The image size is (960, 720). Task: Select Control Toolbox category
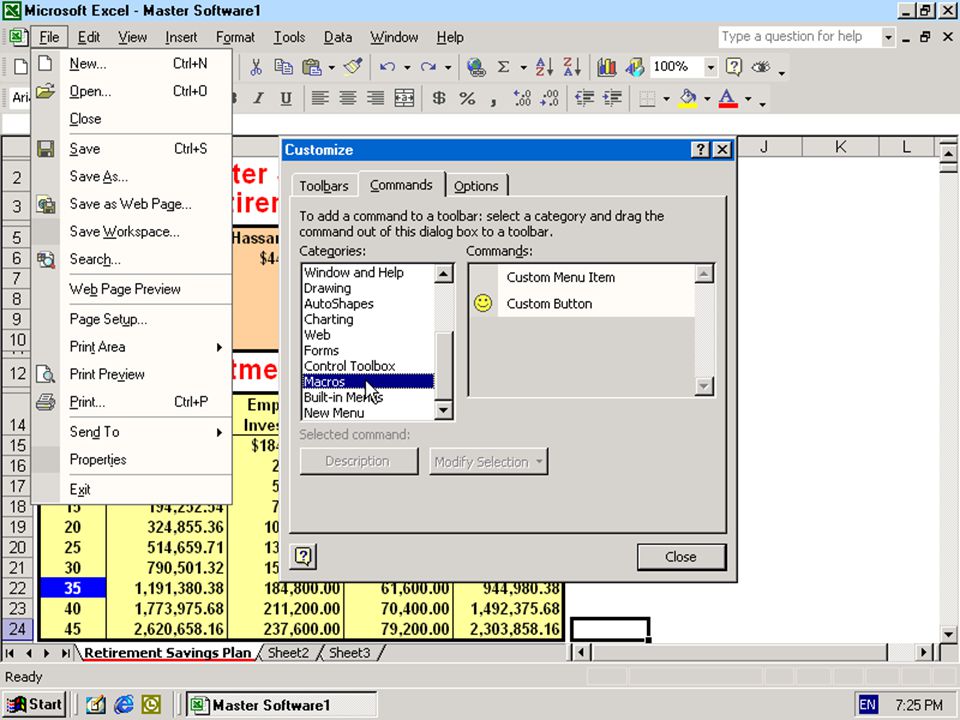pyautogui.click(x=367, y=366)
